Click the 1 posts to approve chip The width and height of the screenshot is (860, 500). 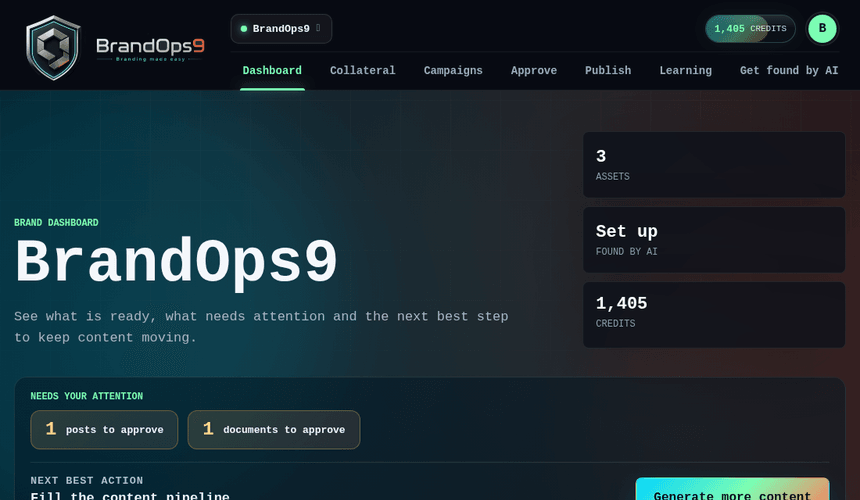pyautogui.click(x=104, y=430)
